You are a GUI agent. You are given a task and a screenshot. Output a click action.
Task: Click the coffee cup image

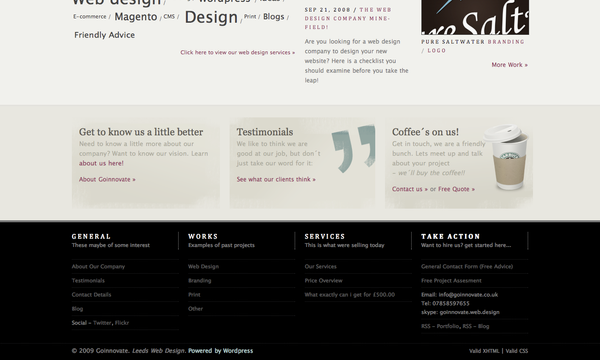click(x=507, y=156)
